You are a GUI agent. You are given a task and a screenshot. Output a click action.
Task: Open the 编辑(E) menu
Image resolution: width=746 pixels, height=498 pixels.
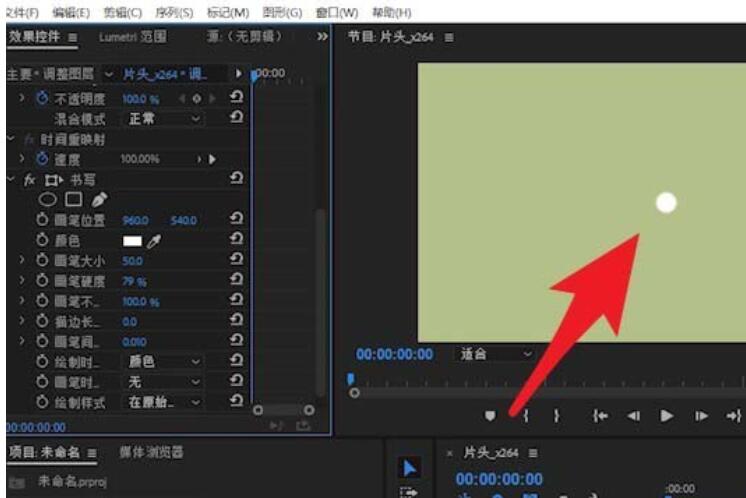[x=71, y=12]
